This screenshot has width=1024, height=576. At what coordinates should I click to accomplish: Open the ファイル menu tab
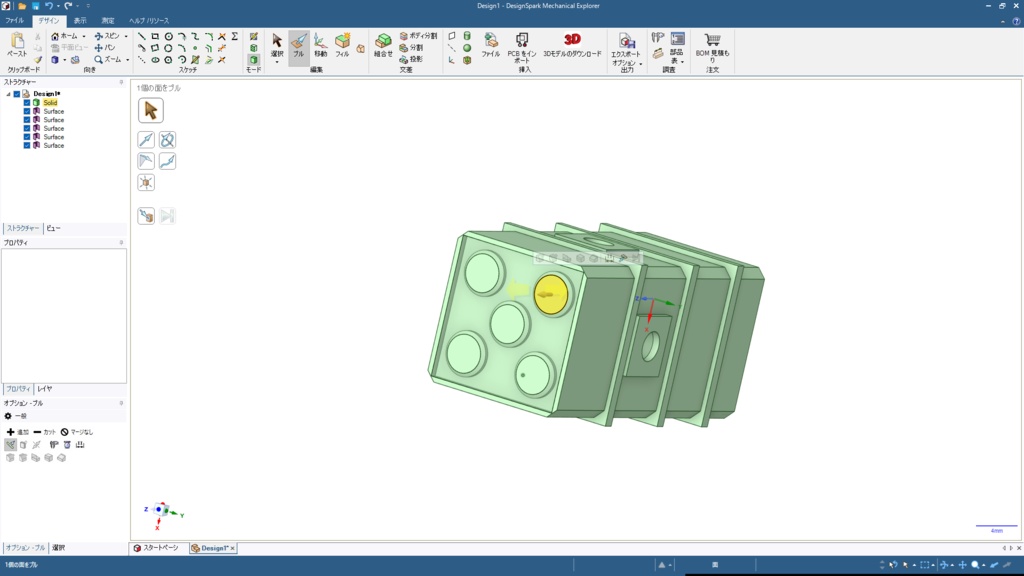pos(14,21)
